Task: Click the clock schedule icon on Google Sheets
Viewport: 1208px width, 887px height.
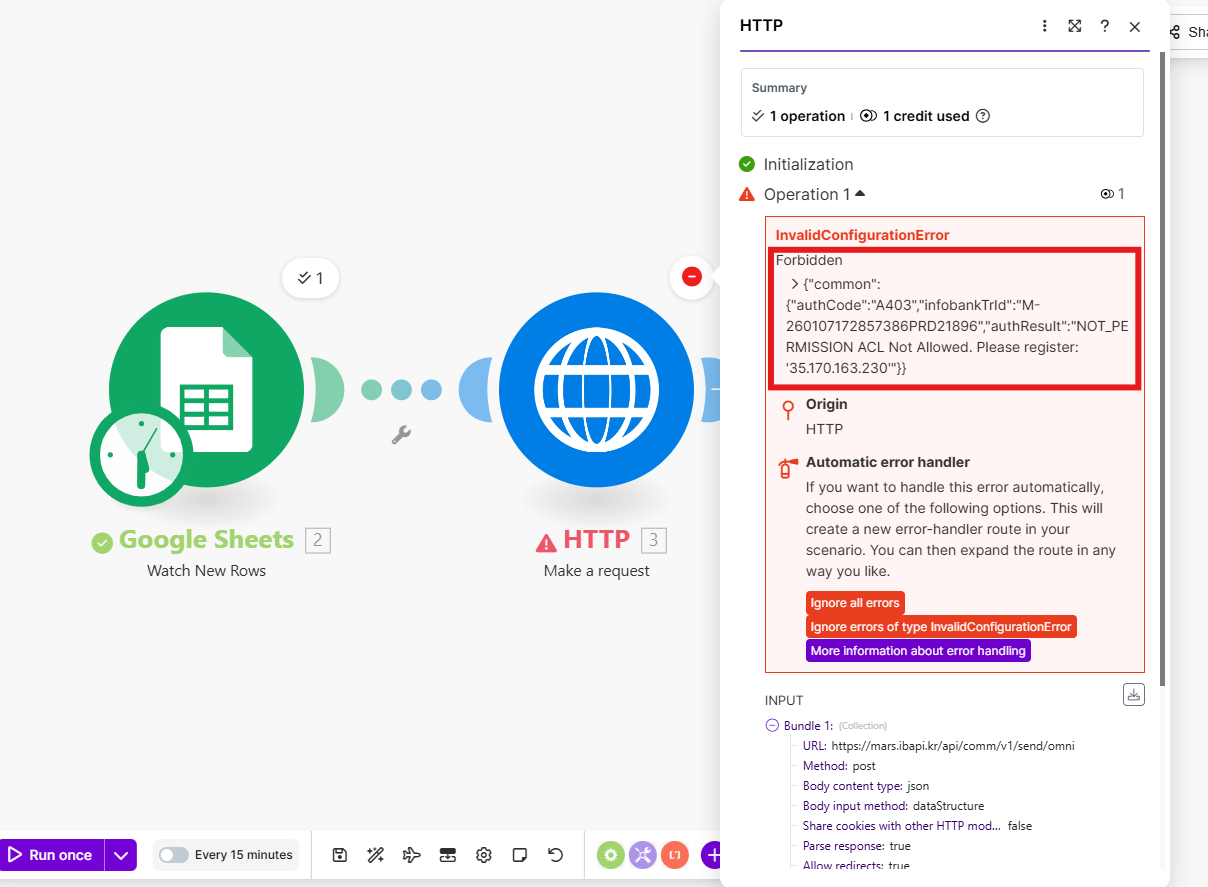Action: click(141, 455)
